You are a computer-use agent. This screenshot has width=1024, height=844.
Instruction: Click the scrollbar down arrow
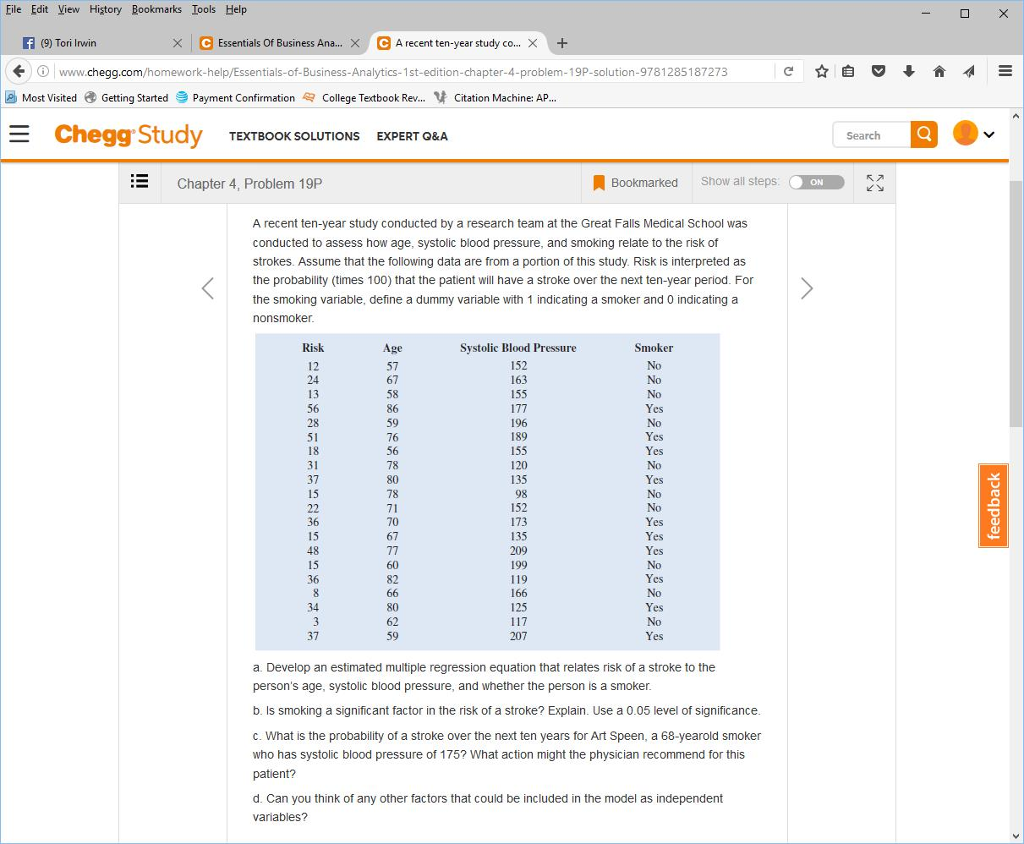(1016, 836)
